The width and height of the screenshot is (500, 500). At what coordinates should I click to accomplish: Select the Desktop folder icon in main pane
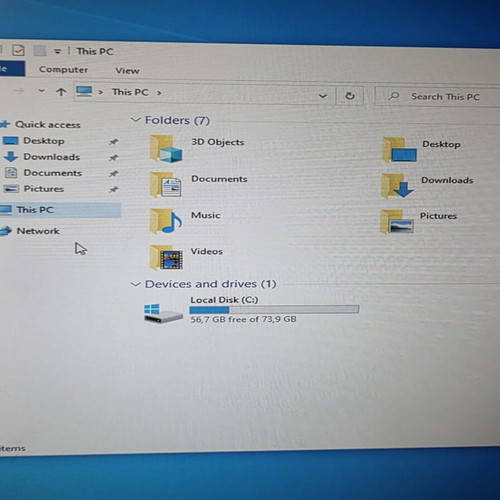399,150
